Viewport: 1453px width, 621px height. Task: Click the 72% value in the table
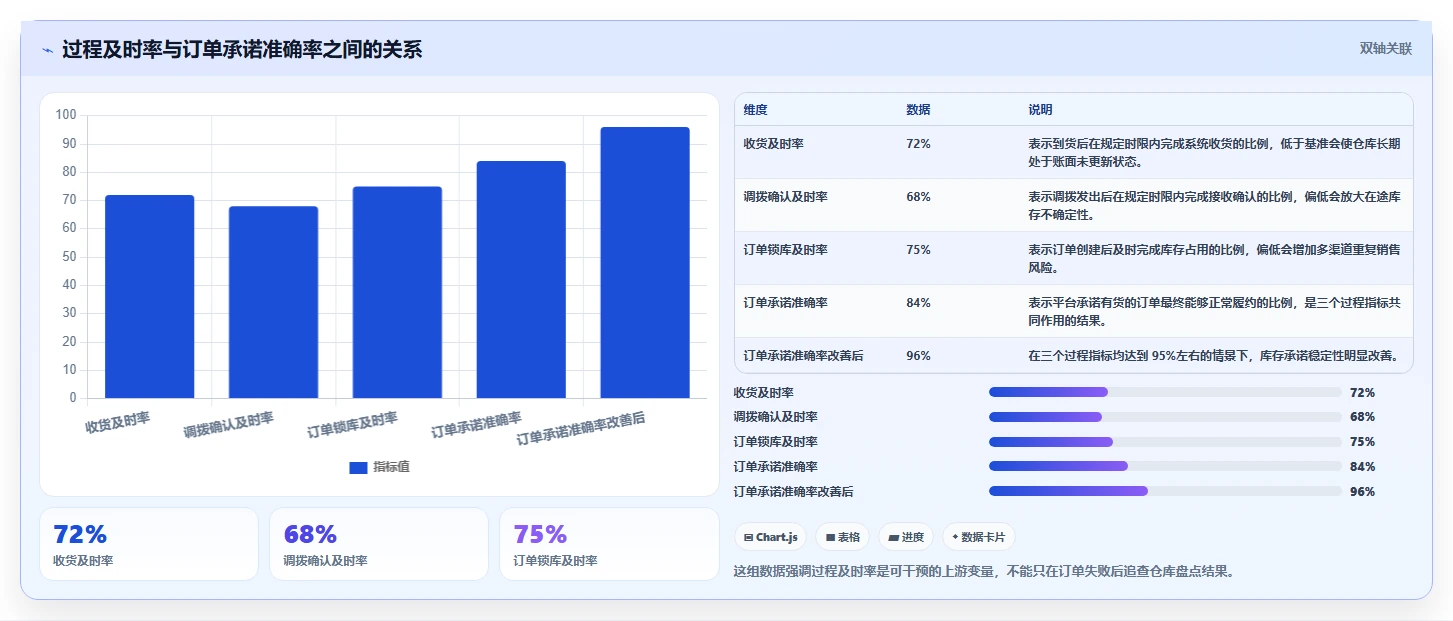pos(918,144)
